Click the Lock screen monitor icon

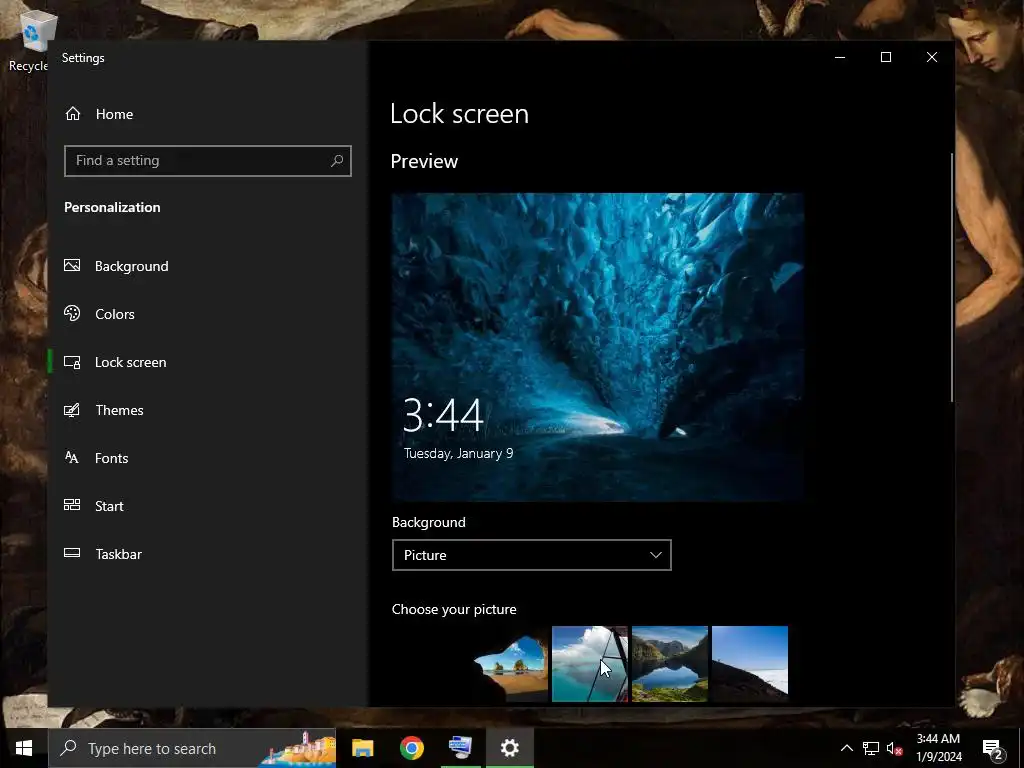click(x=72, y=362)
